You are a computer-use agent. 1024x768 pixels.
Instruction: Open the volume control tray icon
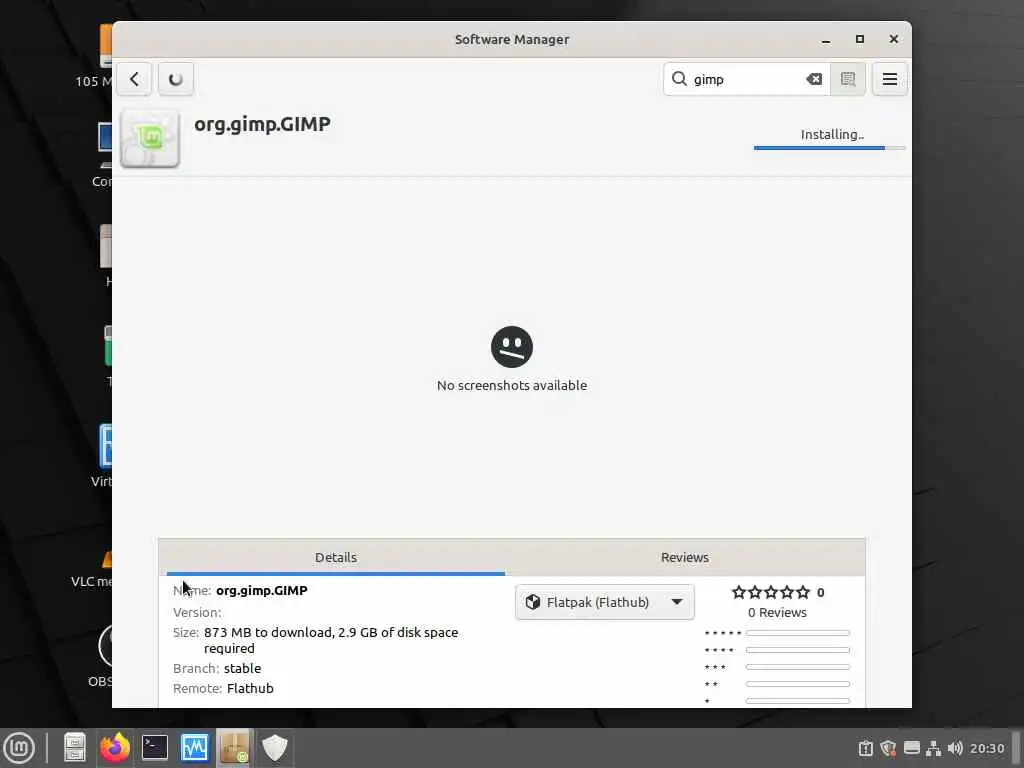(955, 748)
